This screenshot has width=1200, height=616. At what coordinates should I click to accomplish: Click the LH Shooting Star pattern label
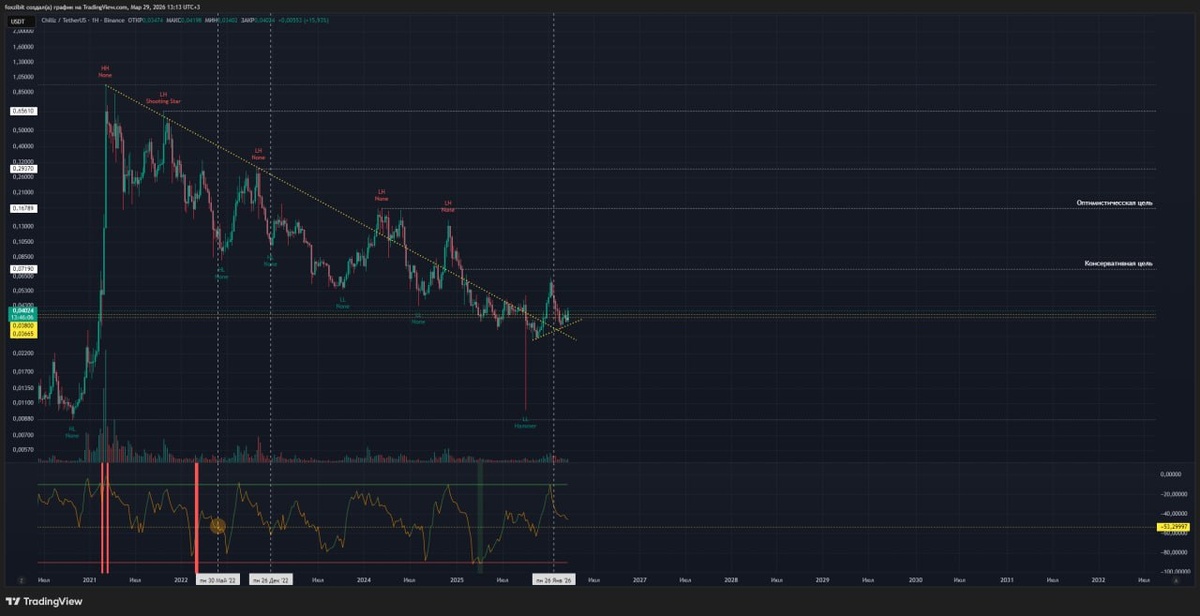pos(163,97)
